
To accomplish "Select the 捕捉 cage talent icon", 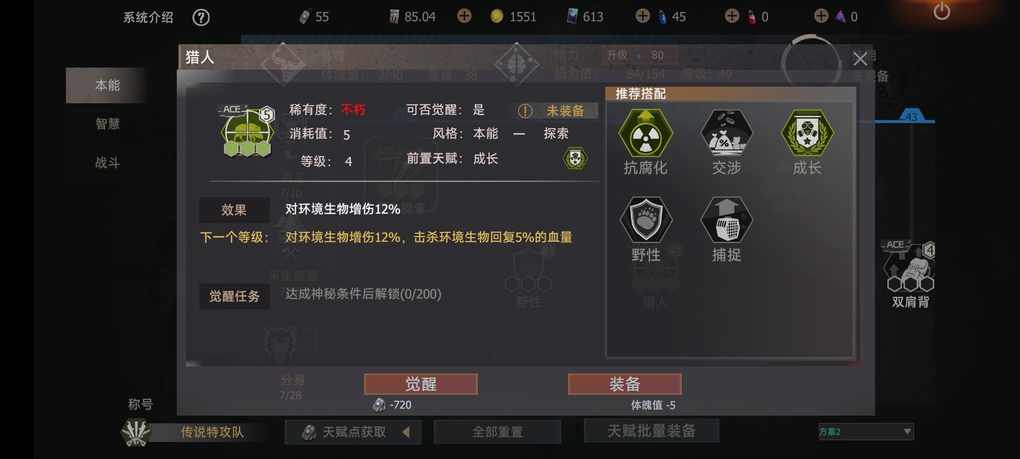I will click(726, 220).
